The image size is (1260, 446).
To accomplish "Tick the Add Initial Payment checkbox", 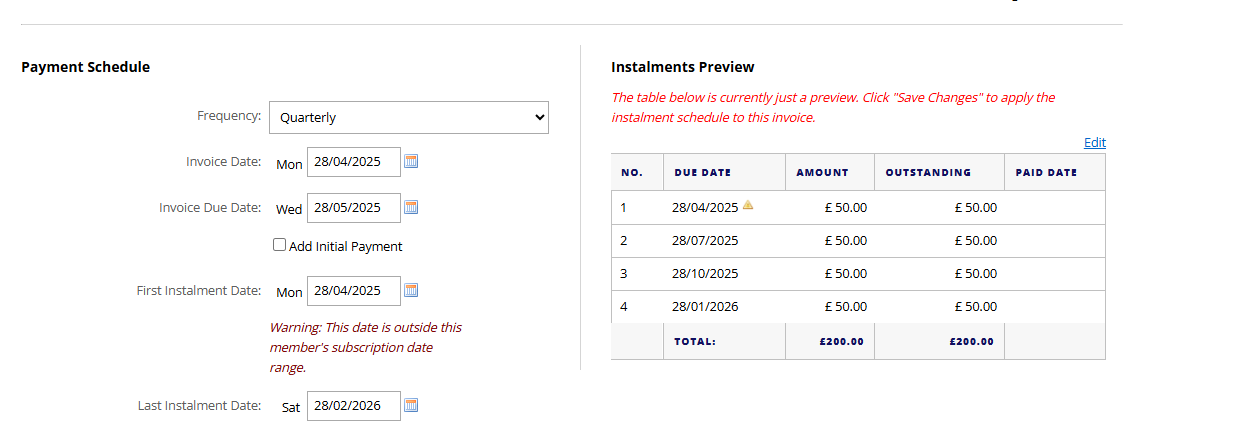I will click(x=279, y=244).
